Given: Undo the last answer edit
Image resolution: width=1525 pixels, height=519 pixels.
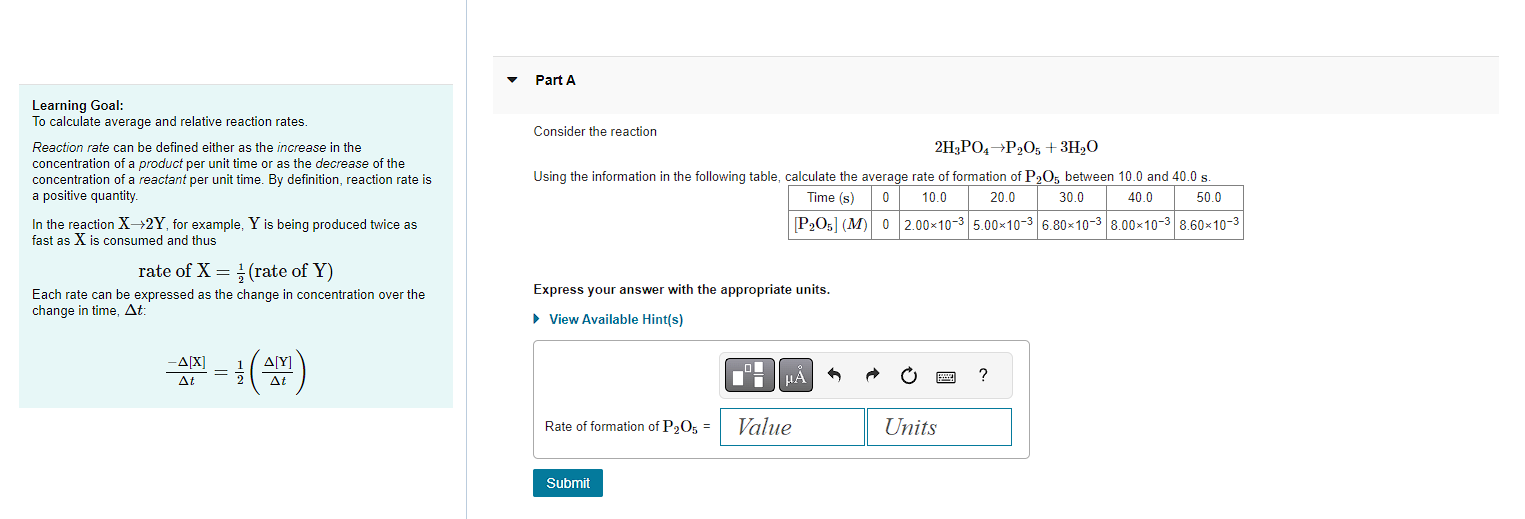Looking at the screenshot, I should (834, 376).
